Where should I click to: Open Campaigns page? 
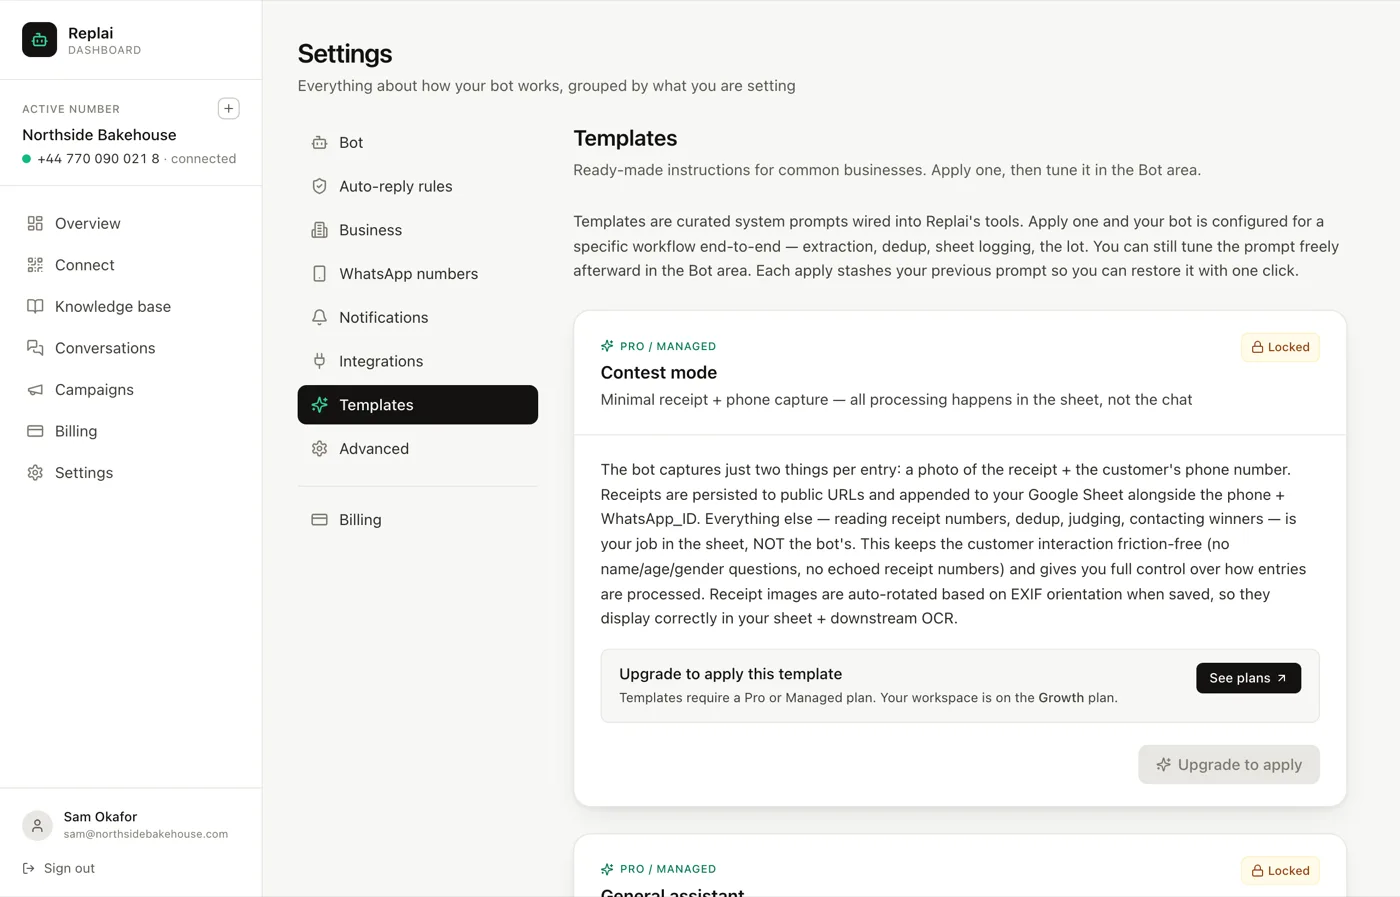(x=131, y=390)
